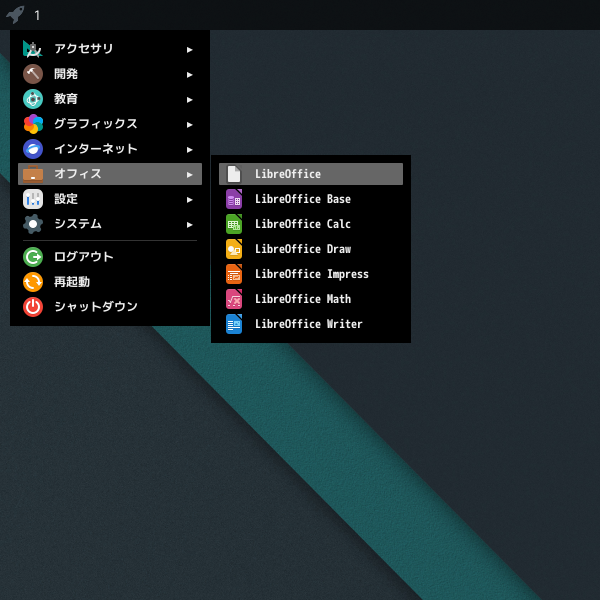The width and height of the screenshot is (600, 600).
Task: Open the 設定 menu entry
Action: 110,199
